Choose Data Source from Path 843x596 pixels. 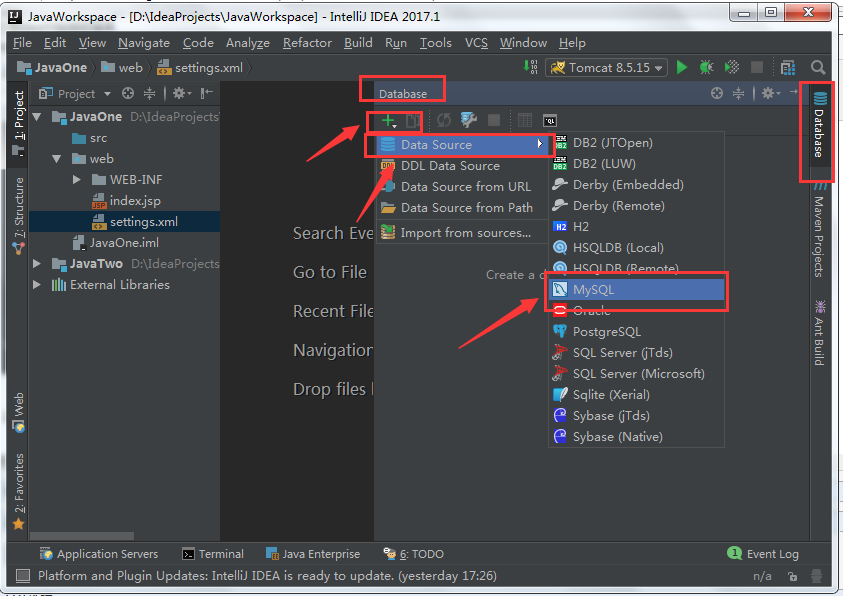click(462, 207)
